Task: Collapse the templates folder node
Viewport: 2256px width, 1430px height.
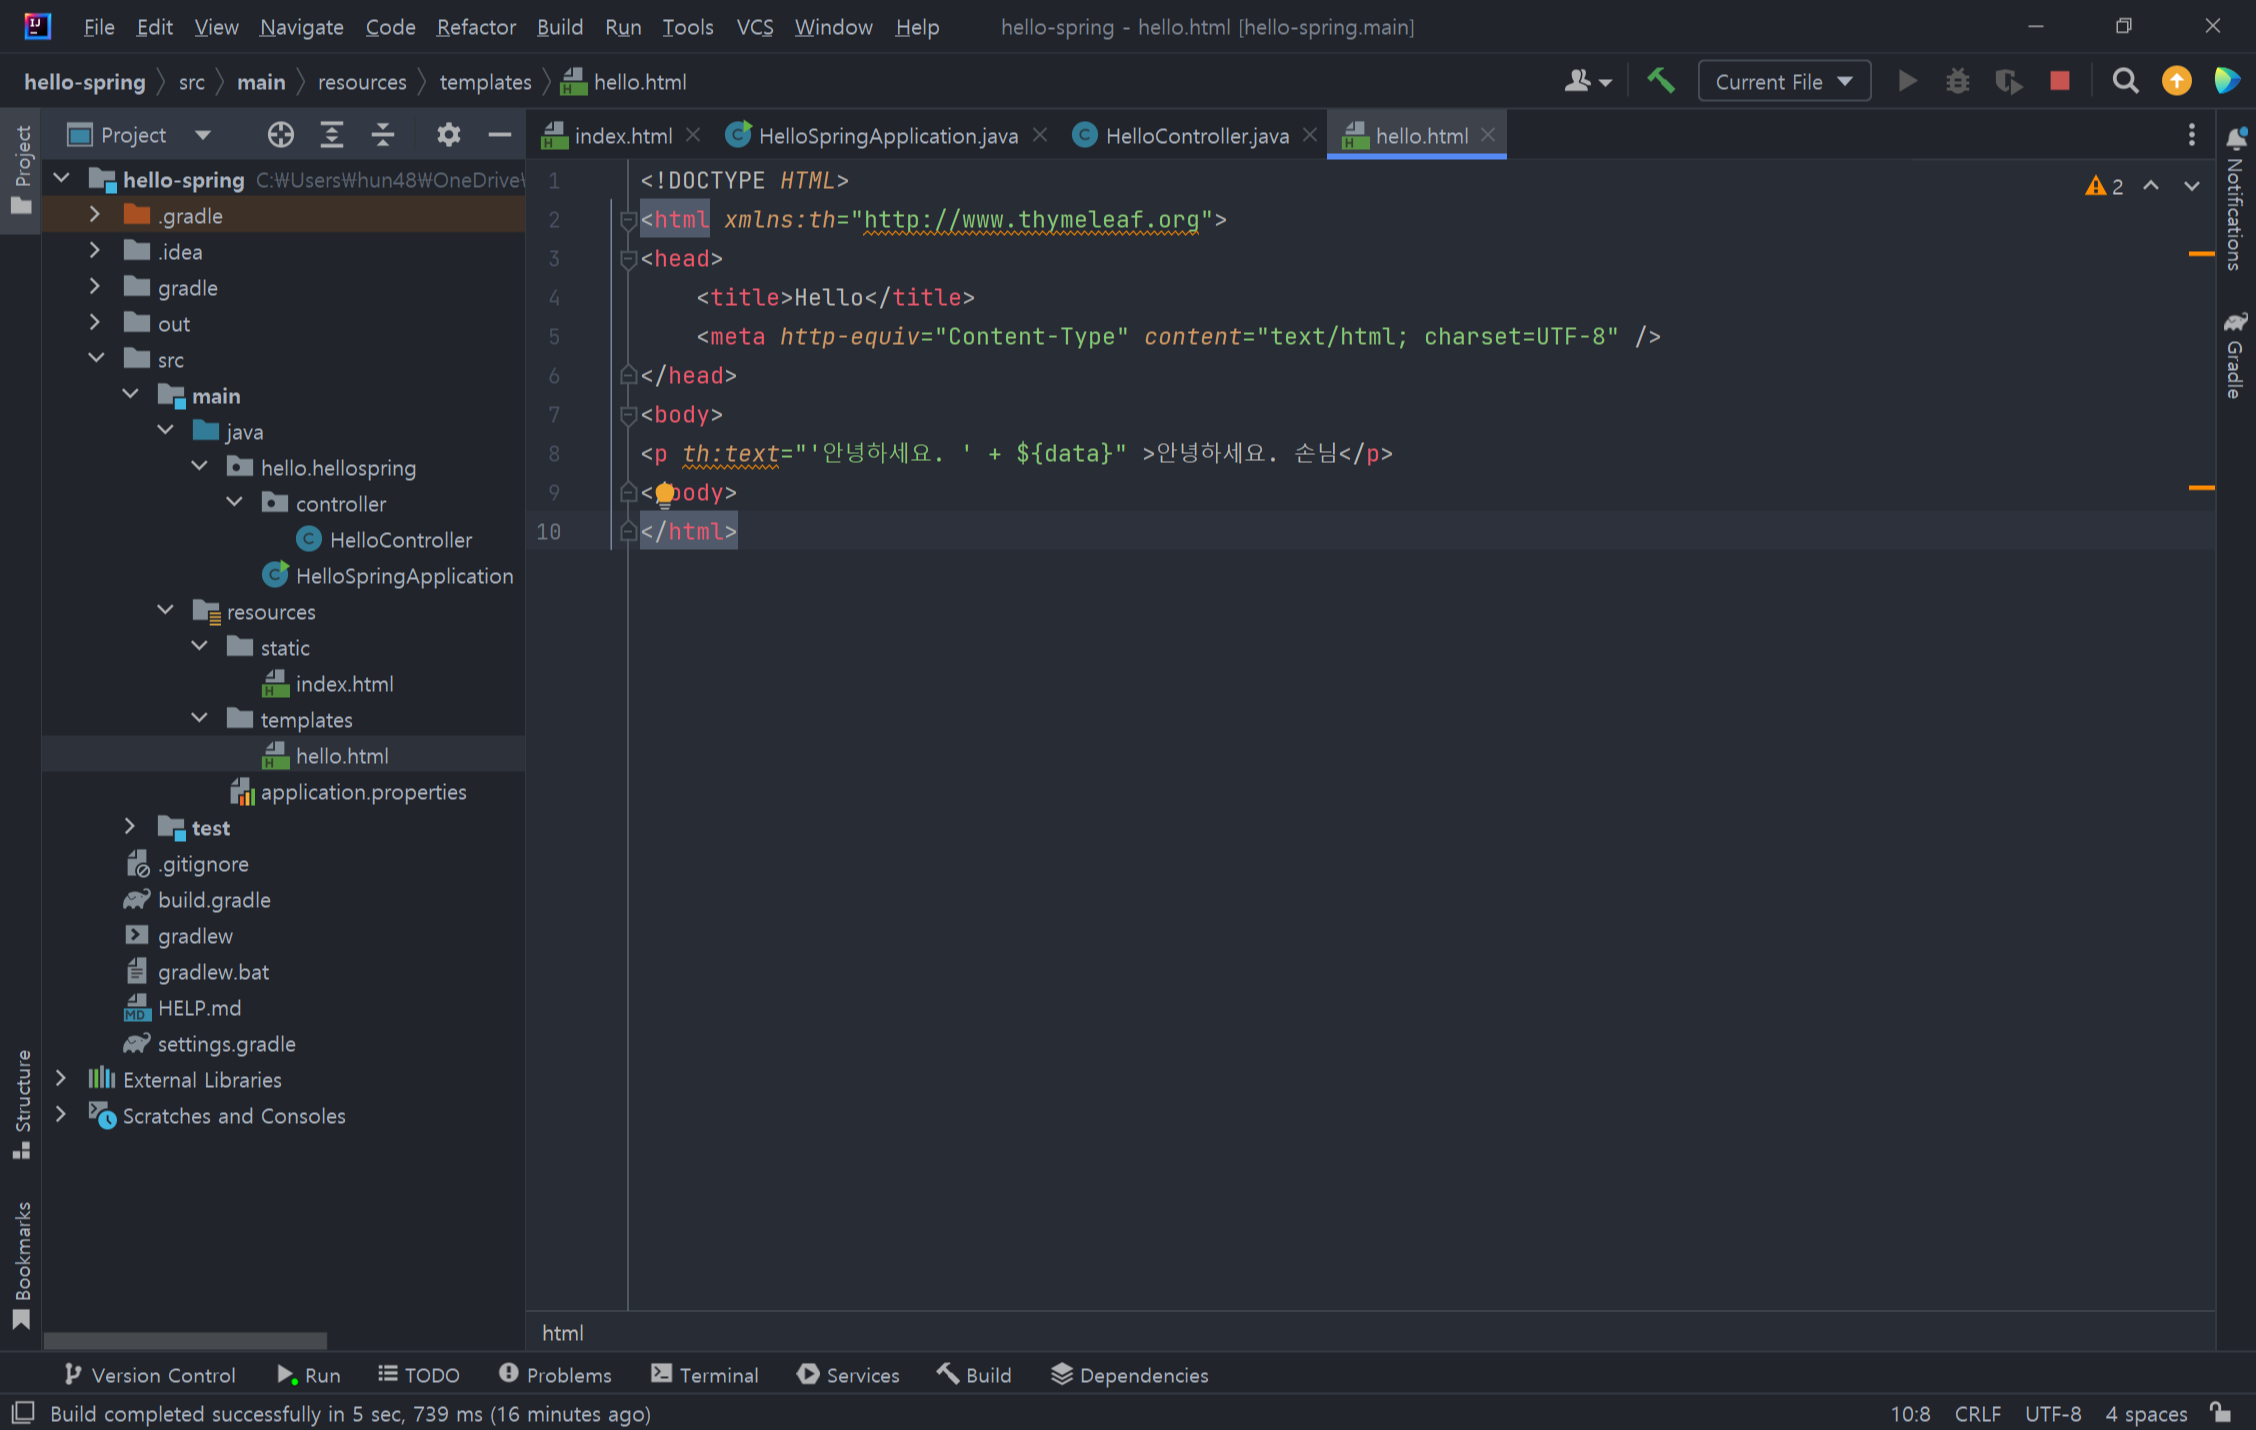Action: click(199, 719)
